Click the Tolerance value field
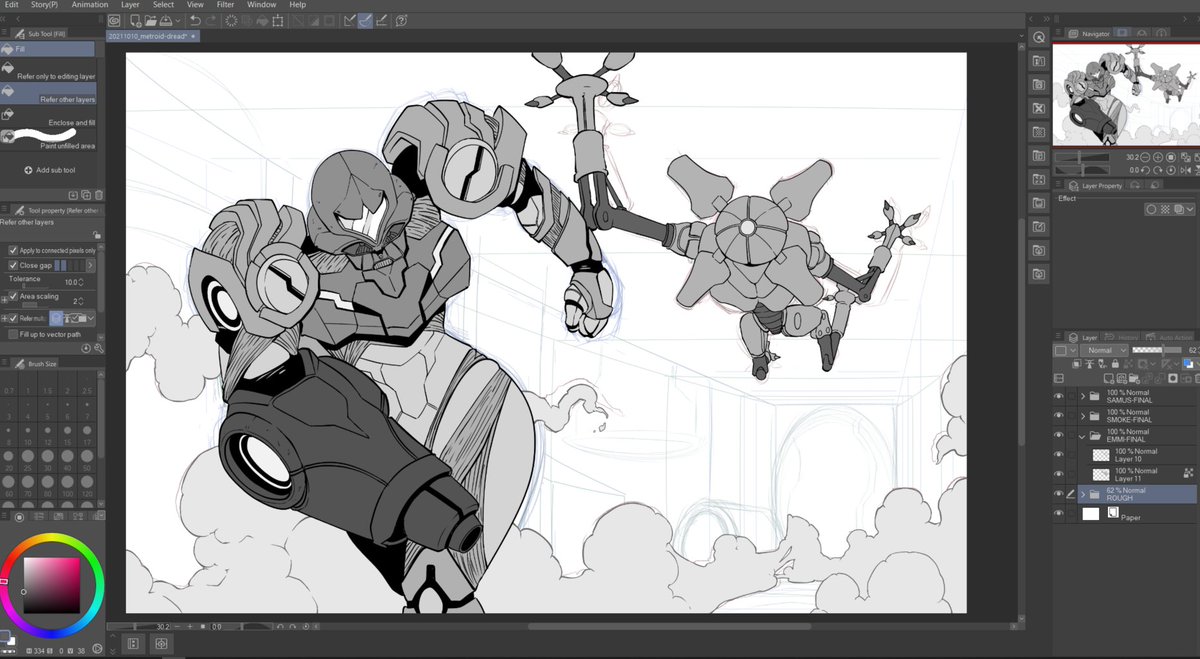 (72, 282)
